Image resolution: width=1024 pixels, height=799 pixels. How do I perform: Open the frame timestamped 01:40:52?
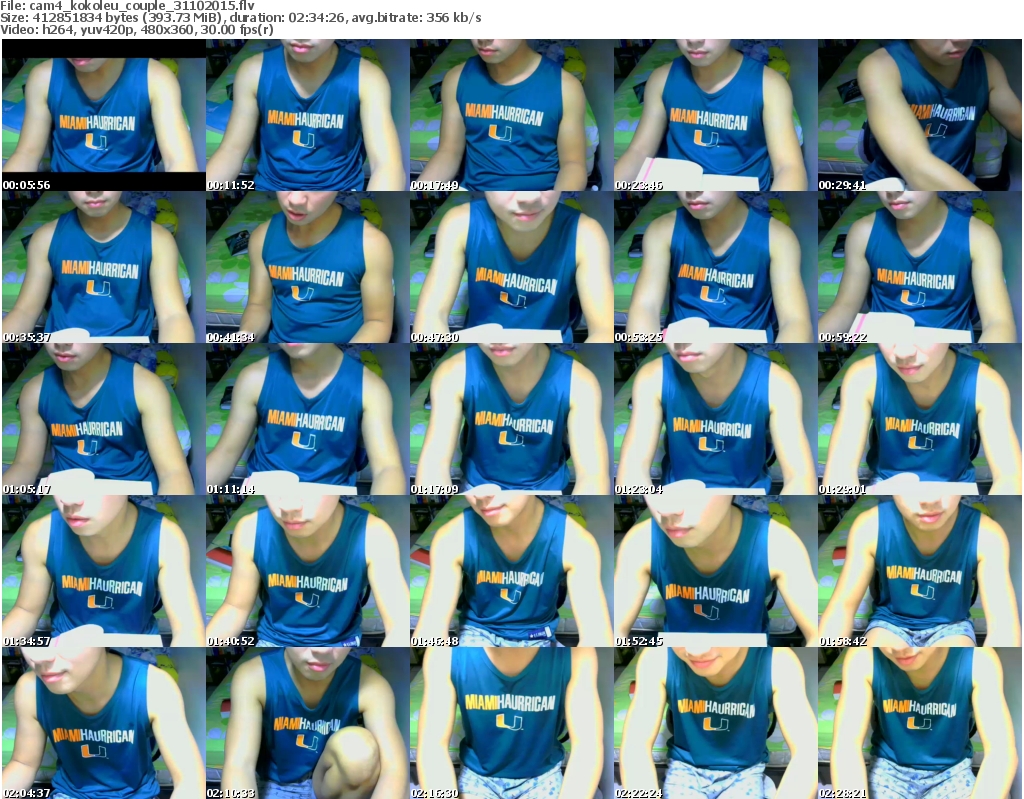(x=308, y=572)
